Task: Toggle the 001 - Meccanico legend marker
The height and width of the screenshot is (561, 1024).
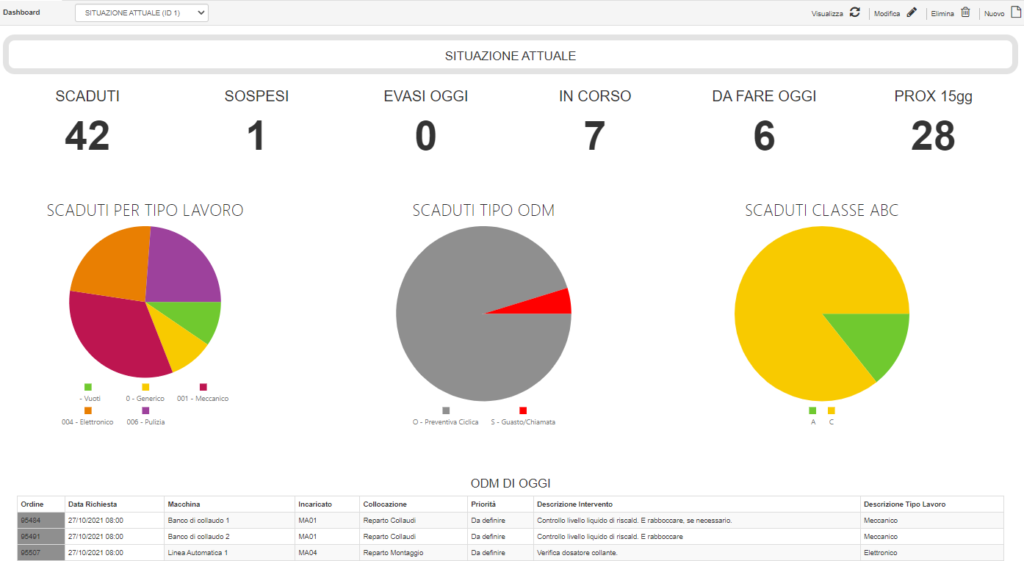Action: pos(203,387)
